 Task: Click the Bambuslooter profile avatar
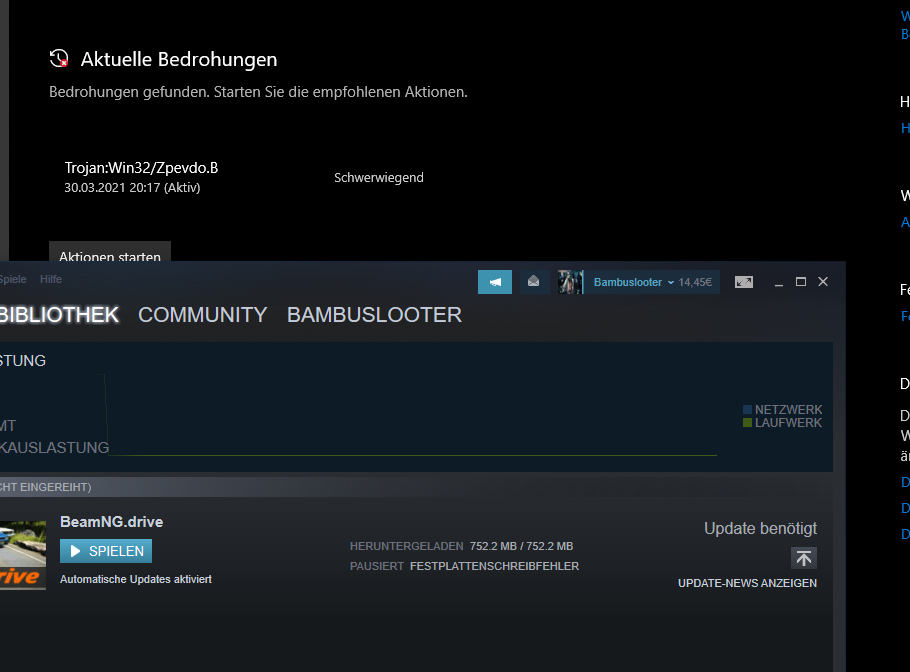coord(570,282)
